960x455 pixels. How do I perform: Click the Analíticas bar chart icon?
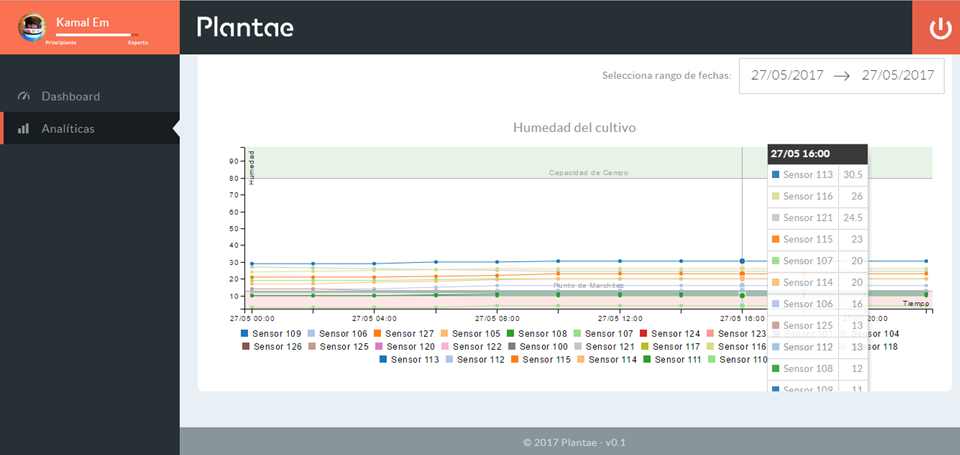point(23,129)
